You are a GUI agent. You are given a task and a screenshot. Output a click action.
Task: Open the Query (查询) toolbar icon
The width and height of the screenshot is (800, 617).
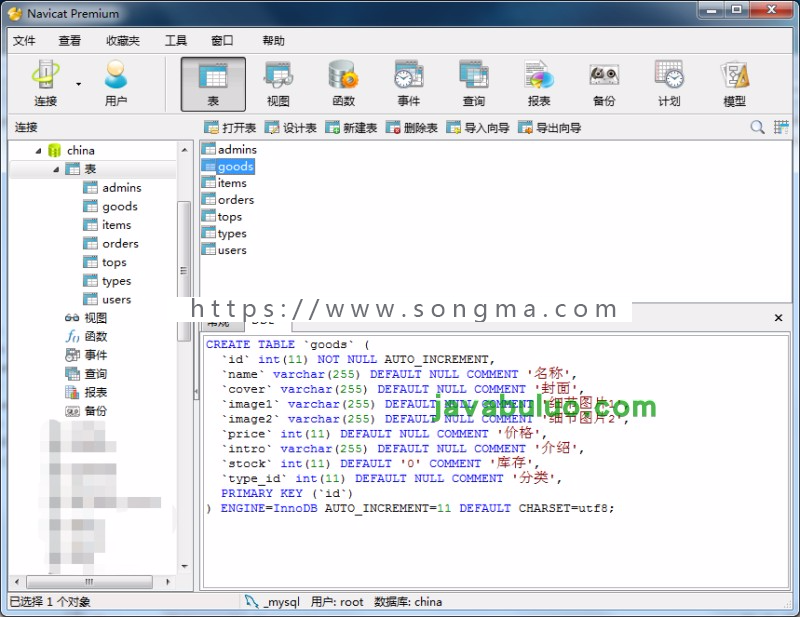tap(474, 83)
